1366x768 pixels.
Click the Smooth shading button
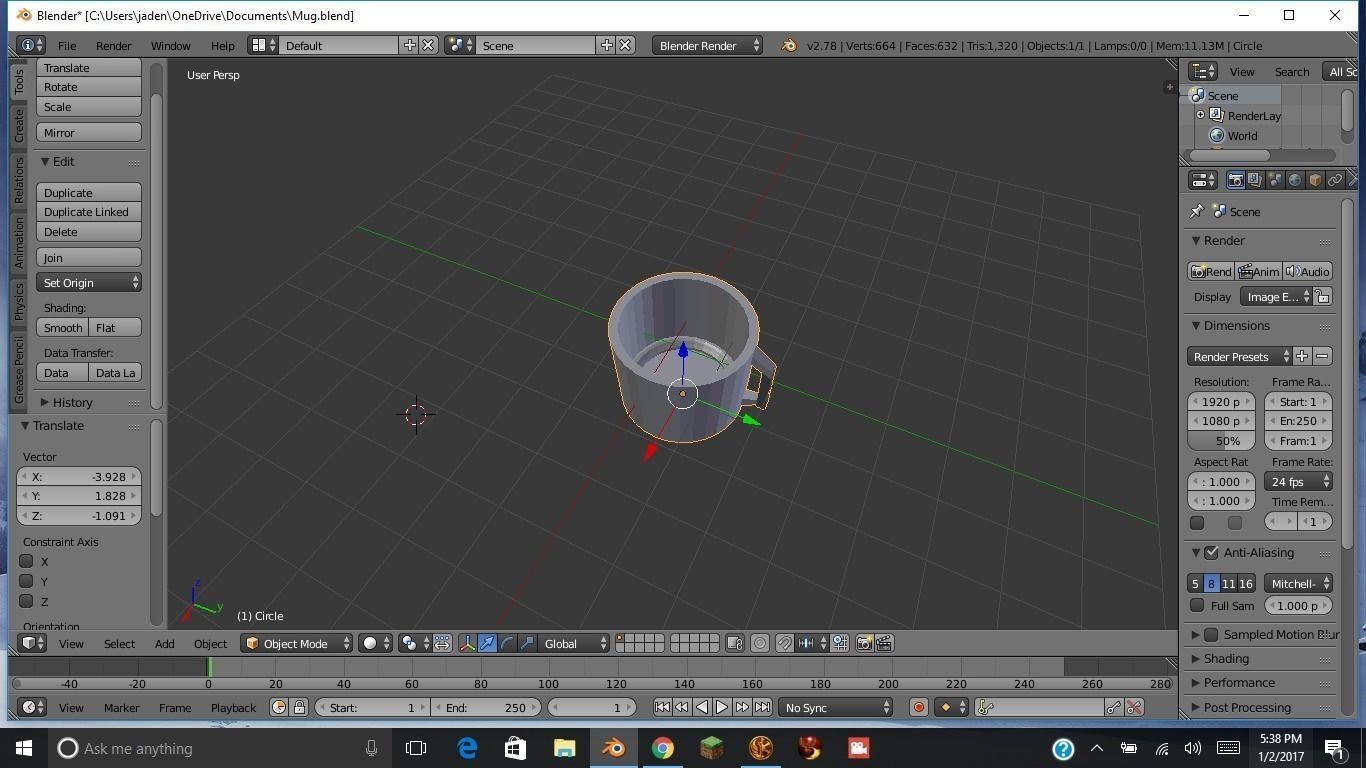63,327
